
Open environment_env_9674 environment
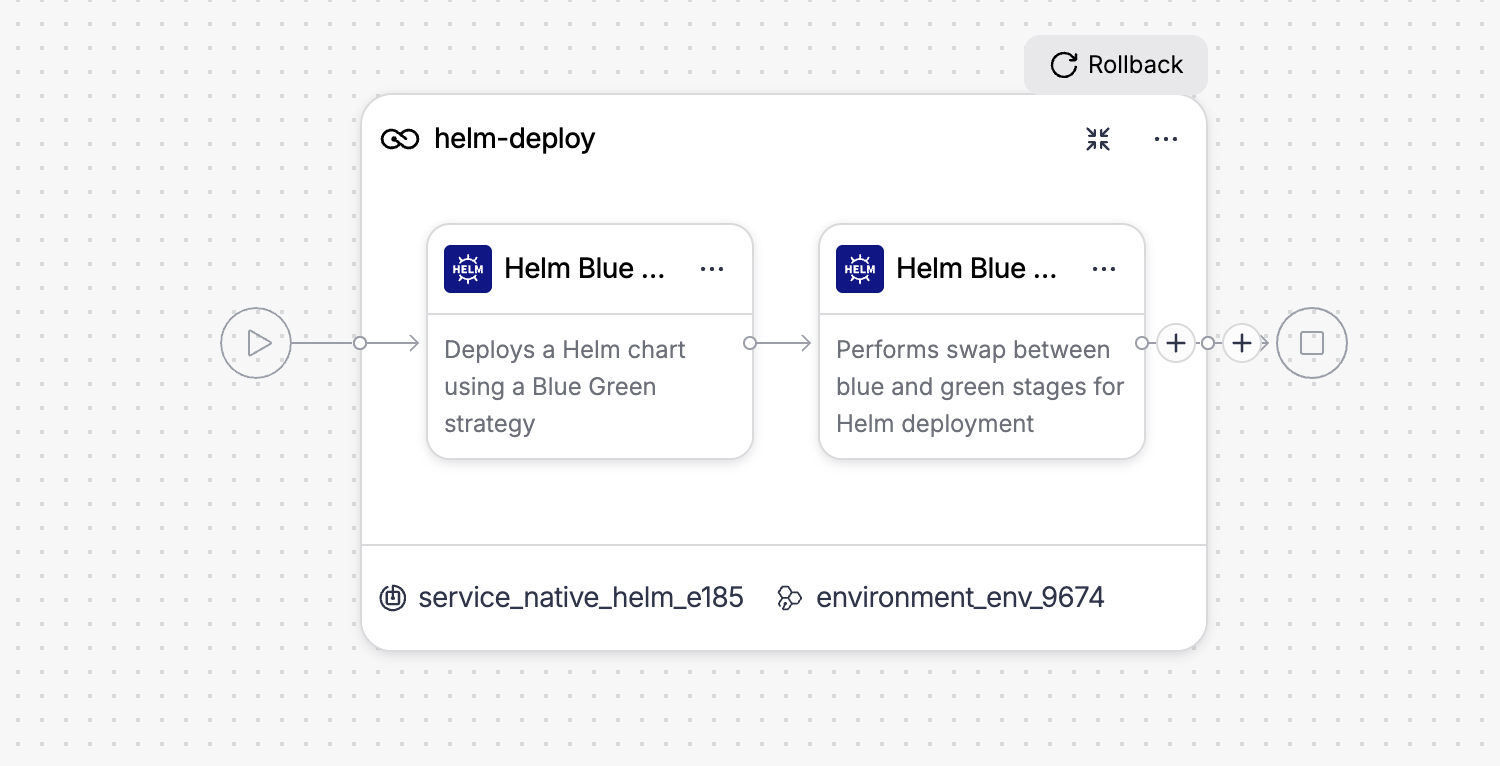click(960, 598)
